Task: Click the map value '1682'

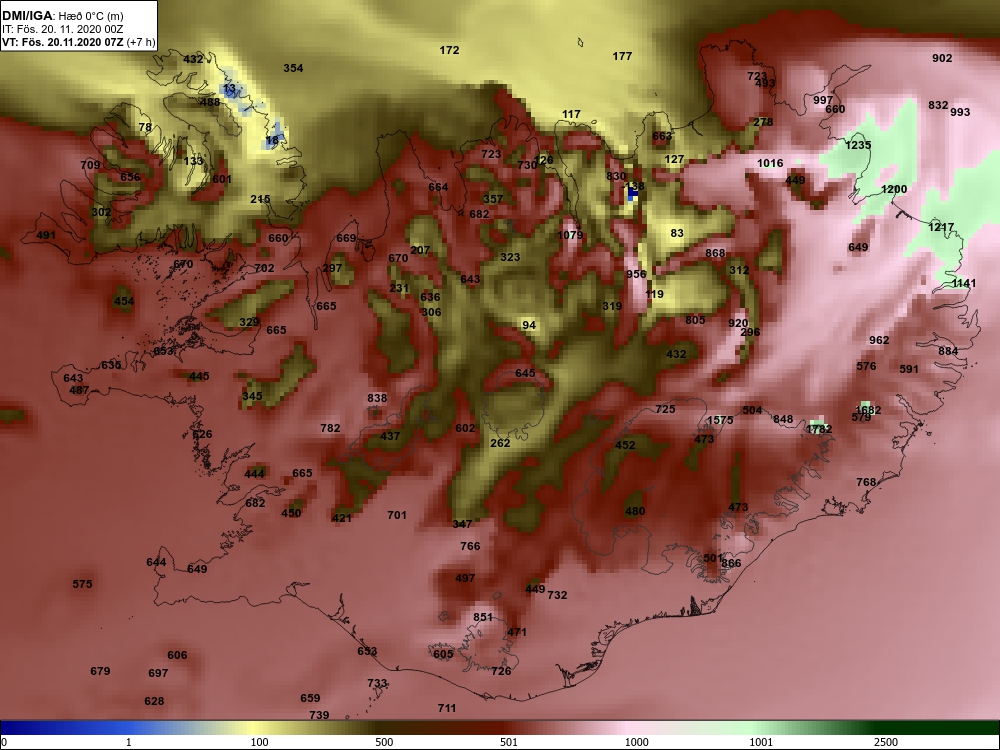Action: [x=868, y=410]
